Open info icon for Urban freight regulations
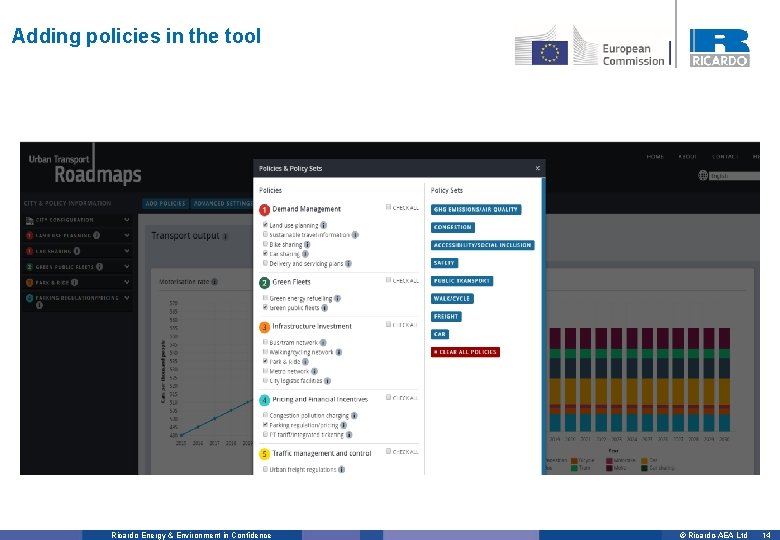 coord(342,469)
